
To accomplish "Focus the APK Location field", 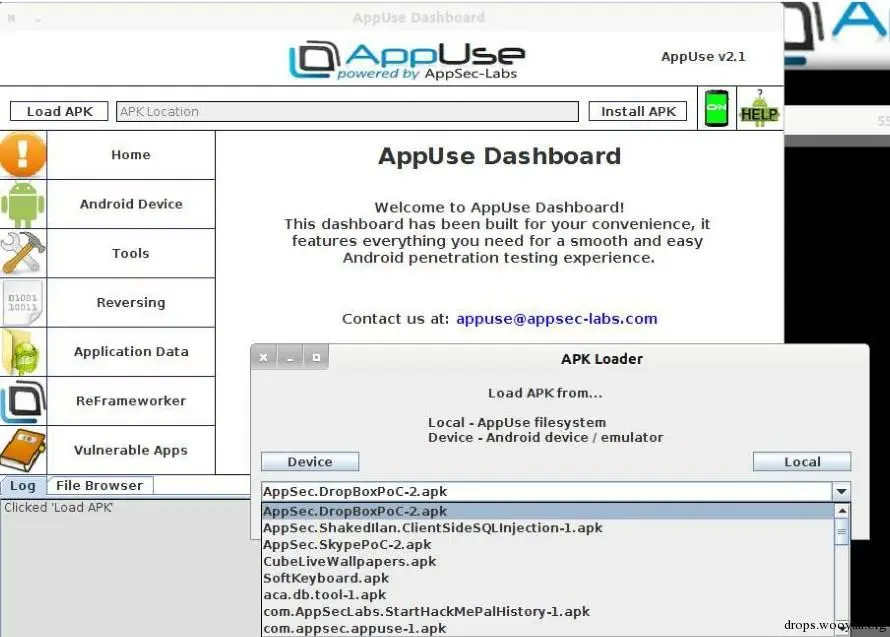I will click(x=347, y=111).
